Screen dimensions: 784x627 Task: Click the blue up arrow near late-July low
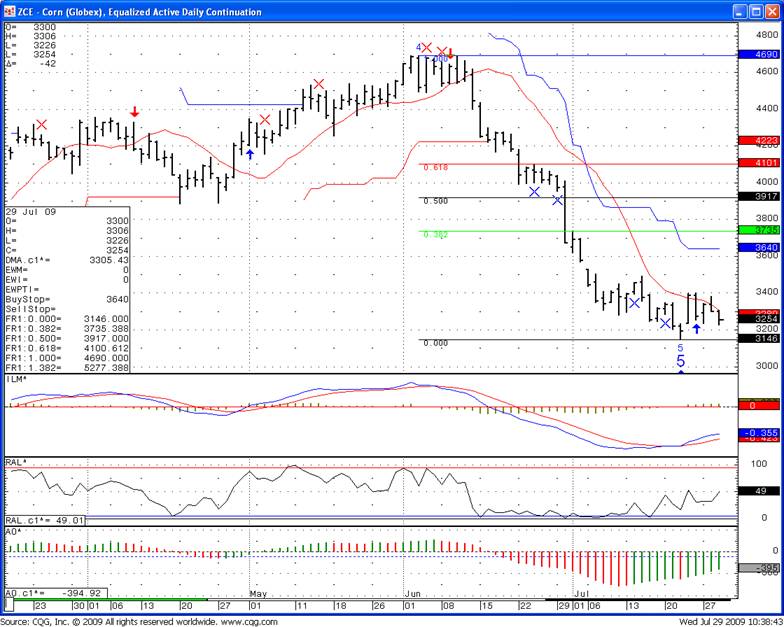click(696, 328)
